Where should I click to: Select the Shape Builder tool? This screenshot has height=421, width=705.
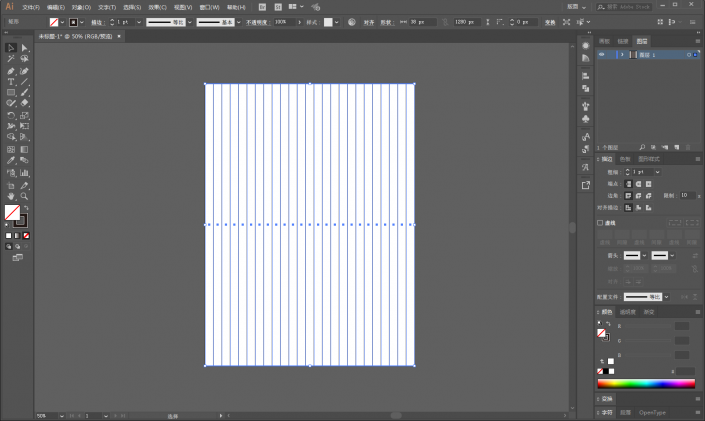11,137
